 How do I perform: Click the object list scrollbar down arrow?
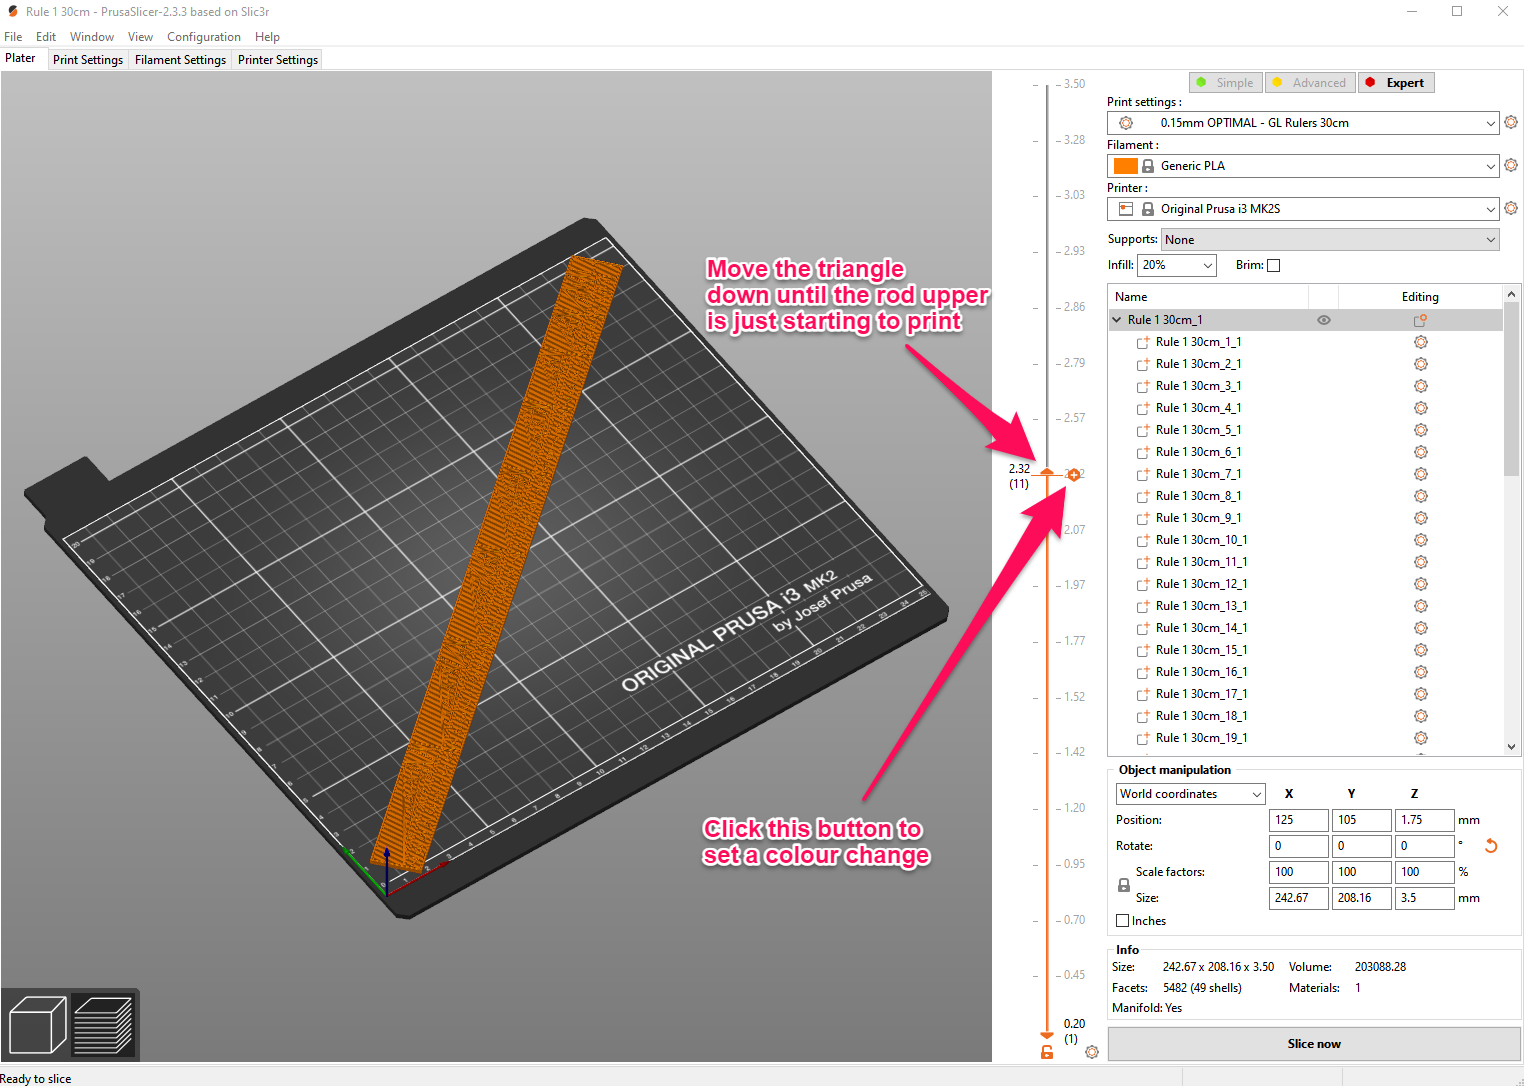click(x=1511, y=747)
